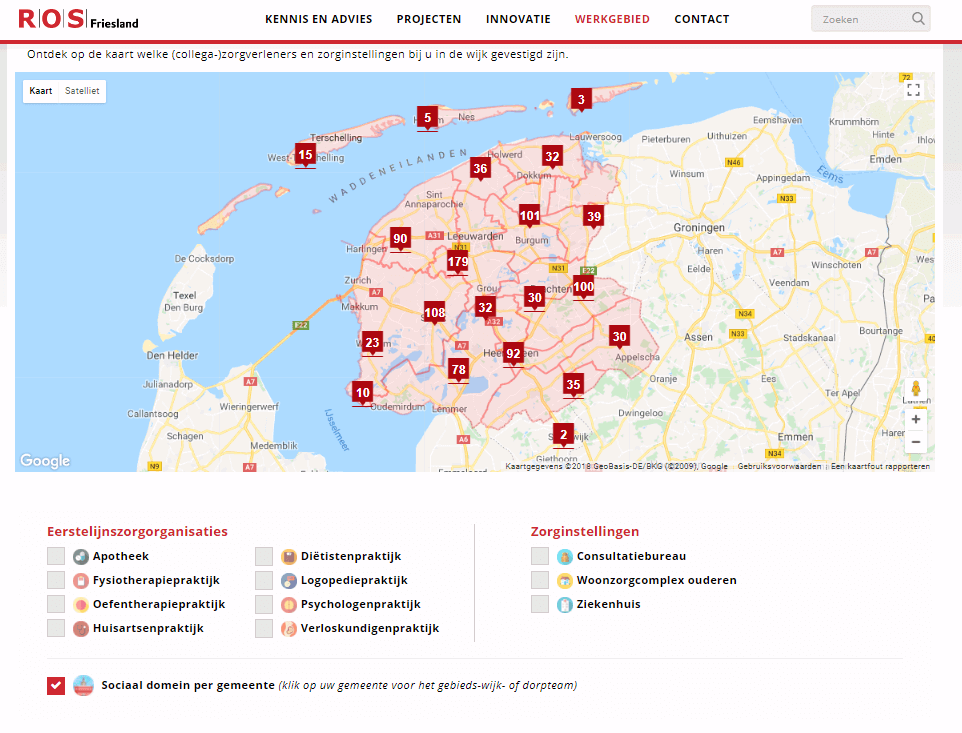962x733 pixels.
Task: Open the Kennis en Advies menu
Action: [x=318, y=19]
